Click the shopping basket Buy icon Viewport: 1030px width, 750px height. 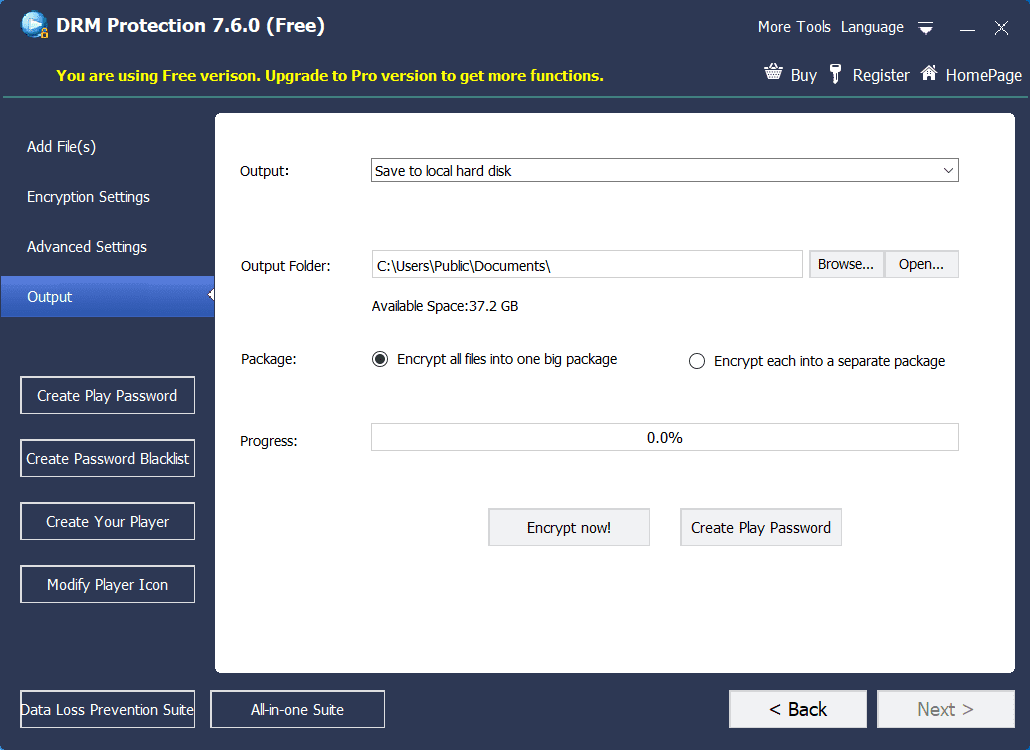(x=773, y=74)
